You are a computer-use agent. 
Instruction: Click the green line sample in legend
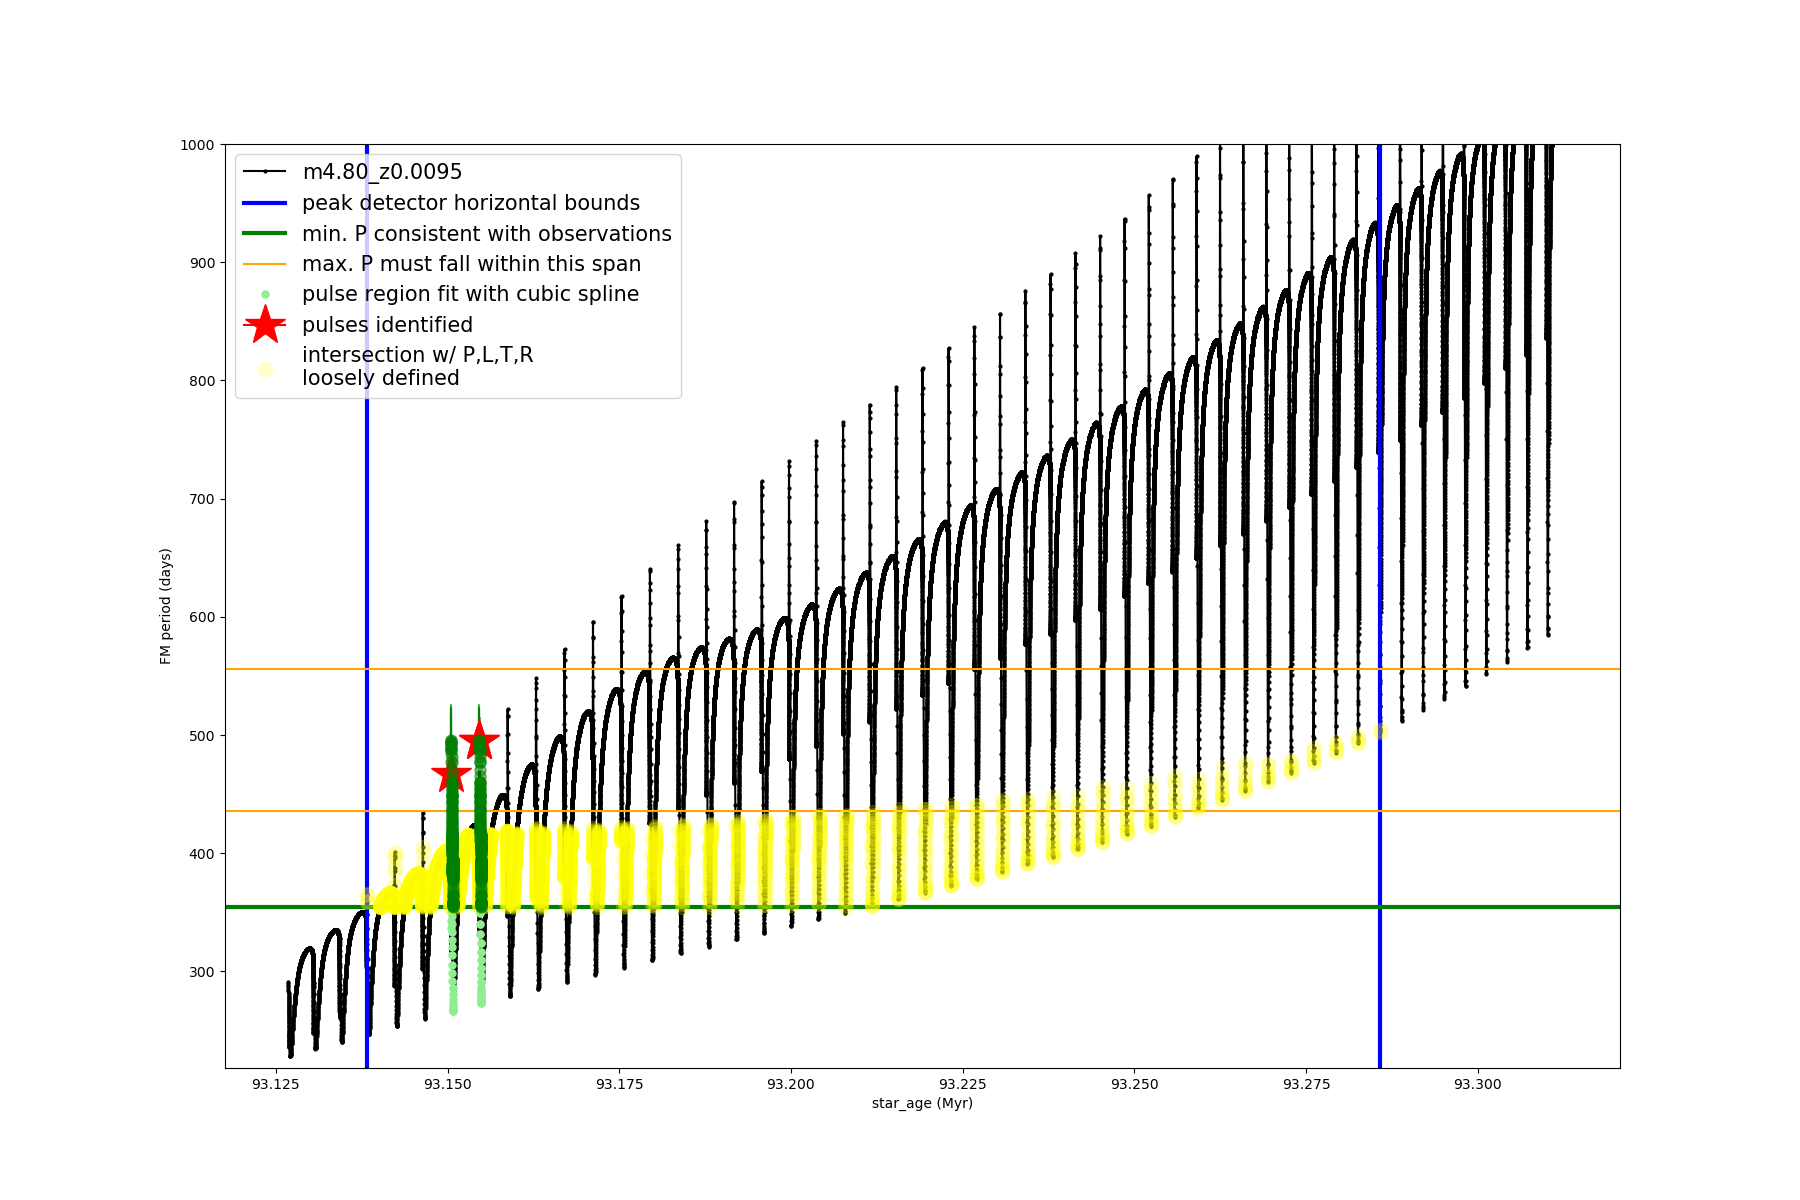tap(265, 233)
